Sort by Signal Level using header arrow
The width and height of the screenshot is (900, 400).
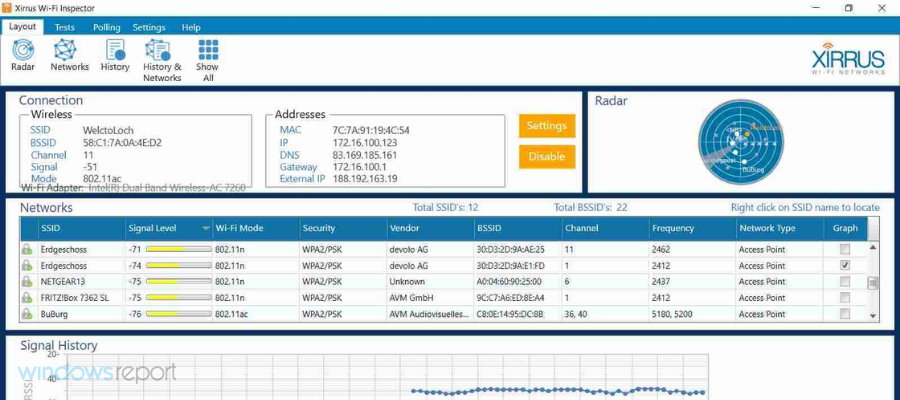click(x=205, y=228)
